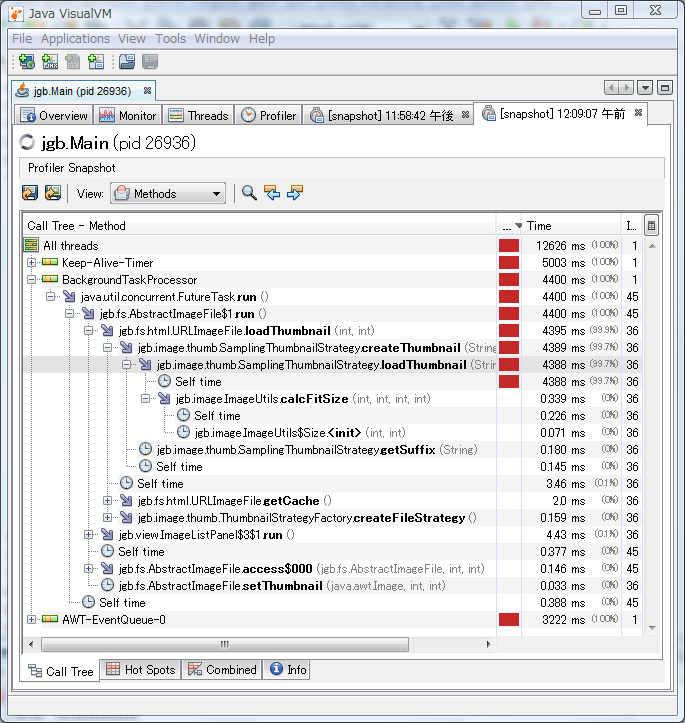Open the Applications menu

tap(75, 39)
